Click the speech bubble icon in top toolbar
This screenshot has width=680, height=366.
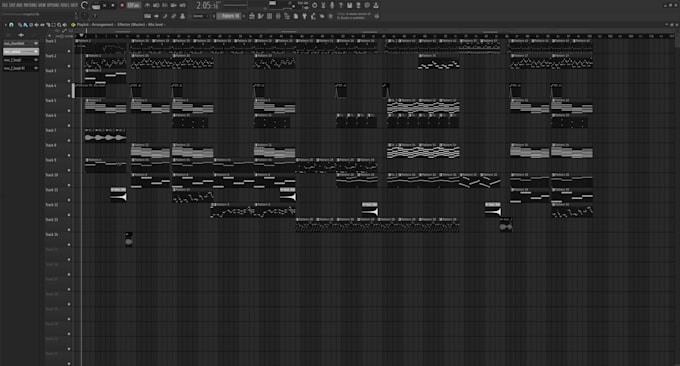pyautogui.click(x=367, y=5)
